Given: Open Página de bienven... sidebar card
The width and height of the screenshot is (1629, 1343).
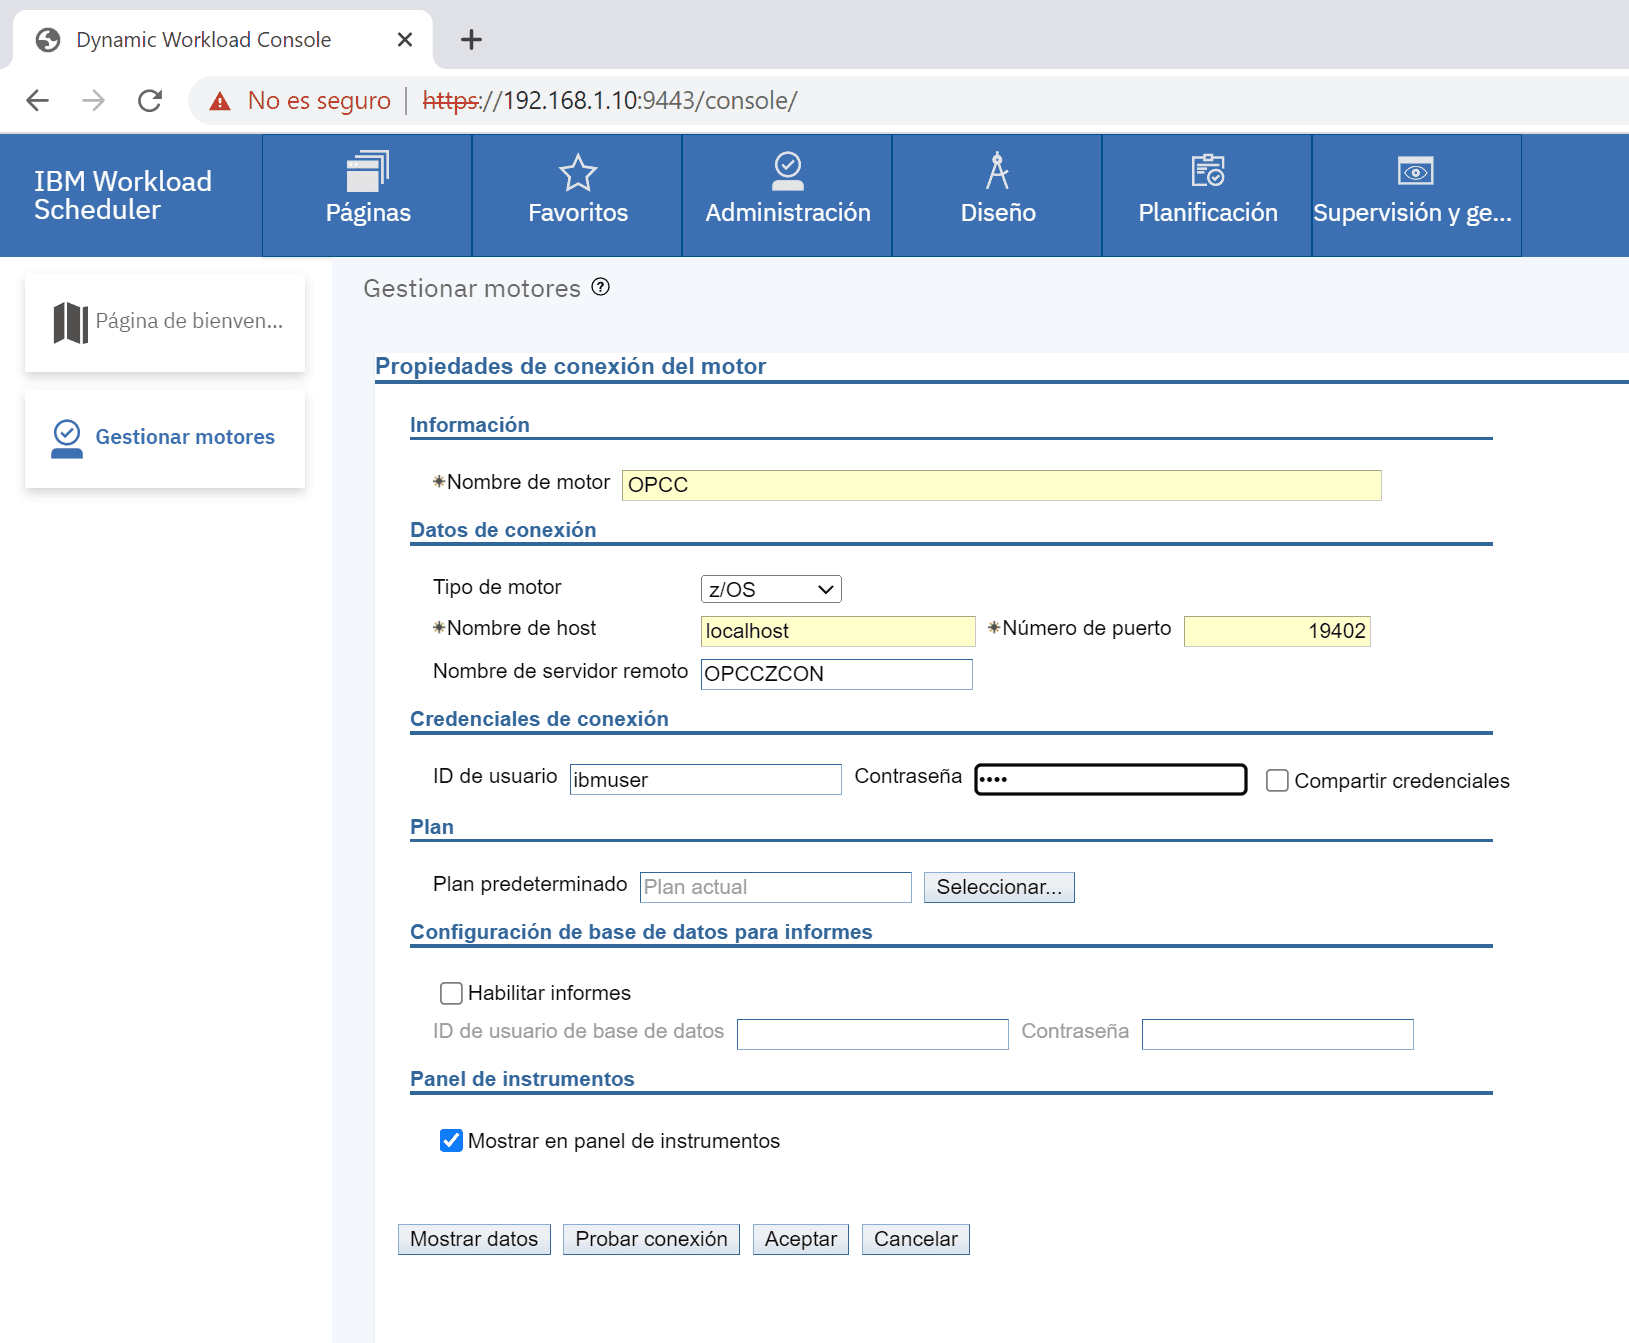Looking at the screenshot, I should point(165,323).
